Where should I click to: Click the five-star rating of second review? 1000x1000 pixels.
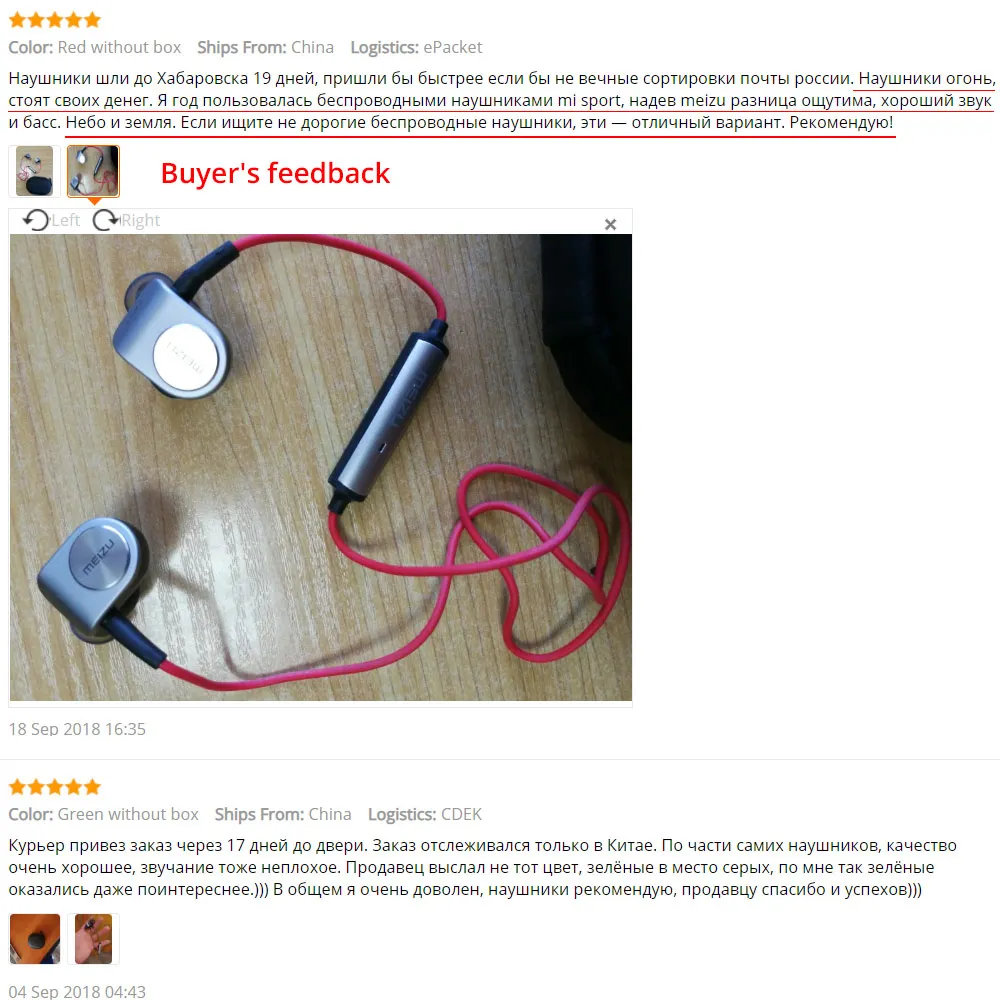pos(55,787)
